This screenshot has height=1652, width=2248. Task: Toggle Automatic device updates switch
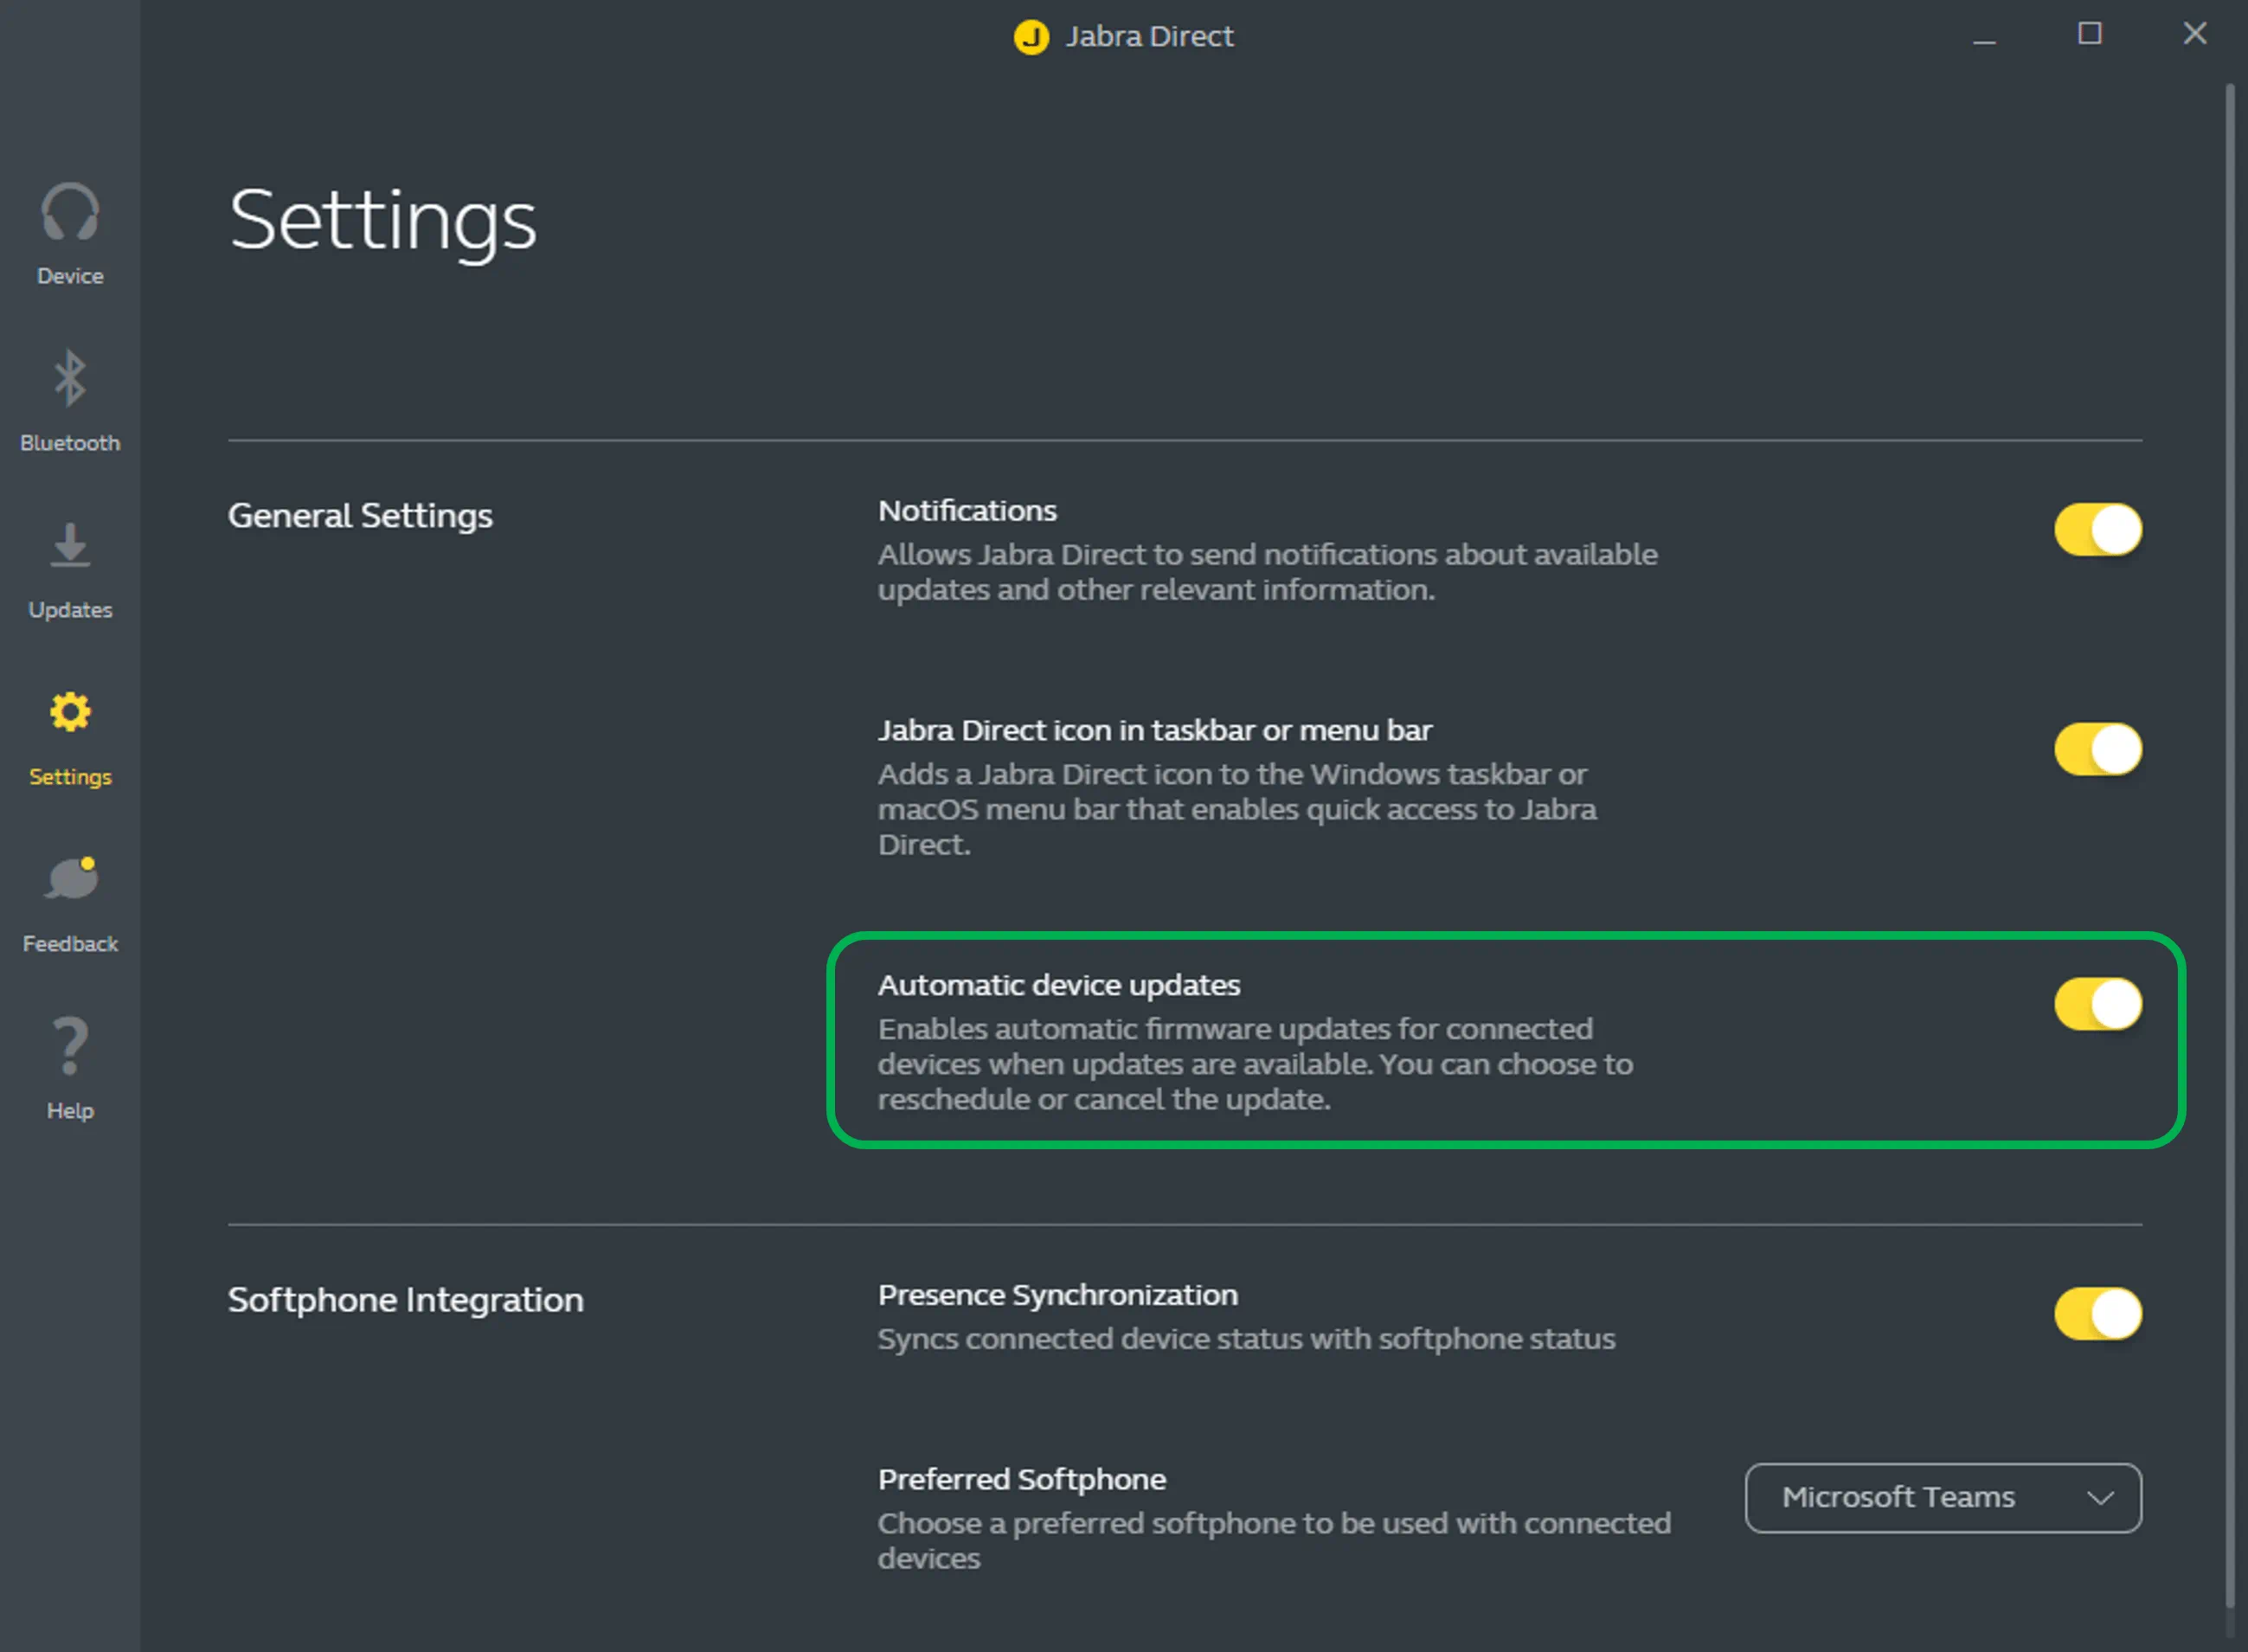point(2097,1004)
